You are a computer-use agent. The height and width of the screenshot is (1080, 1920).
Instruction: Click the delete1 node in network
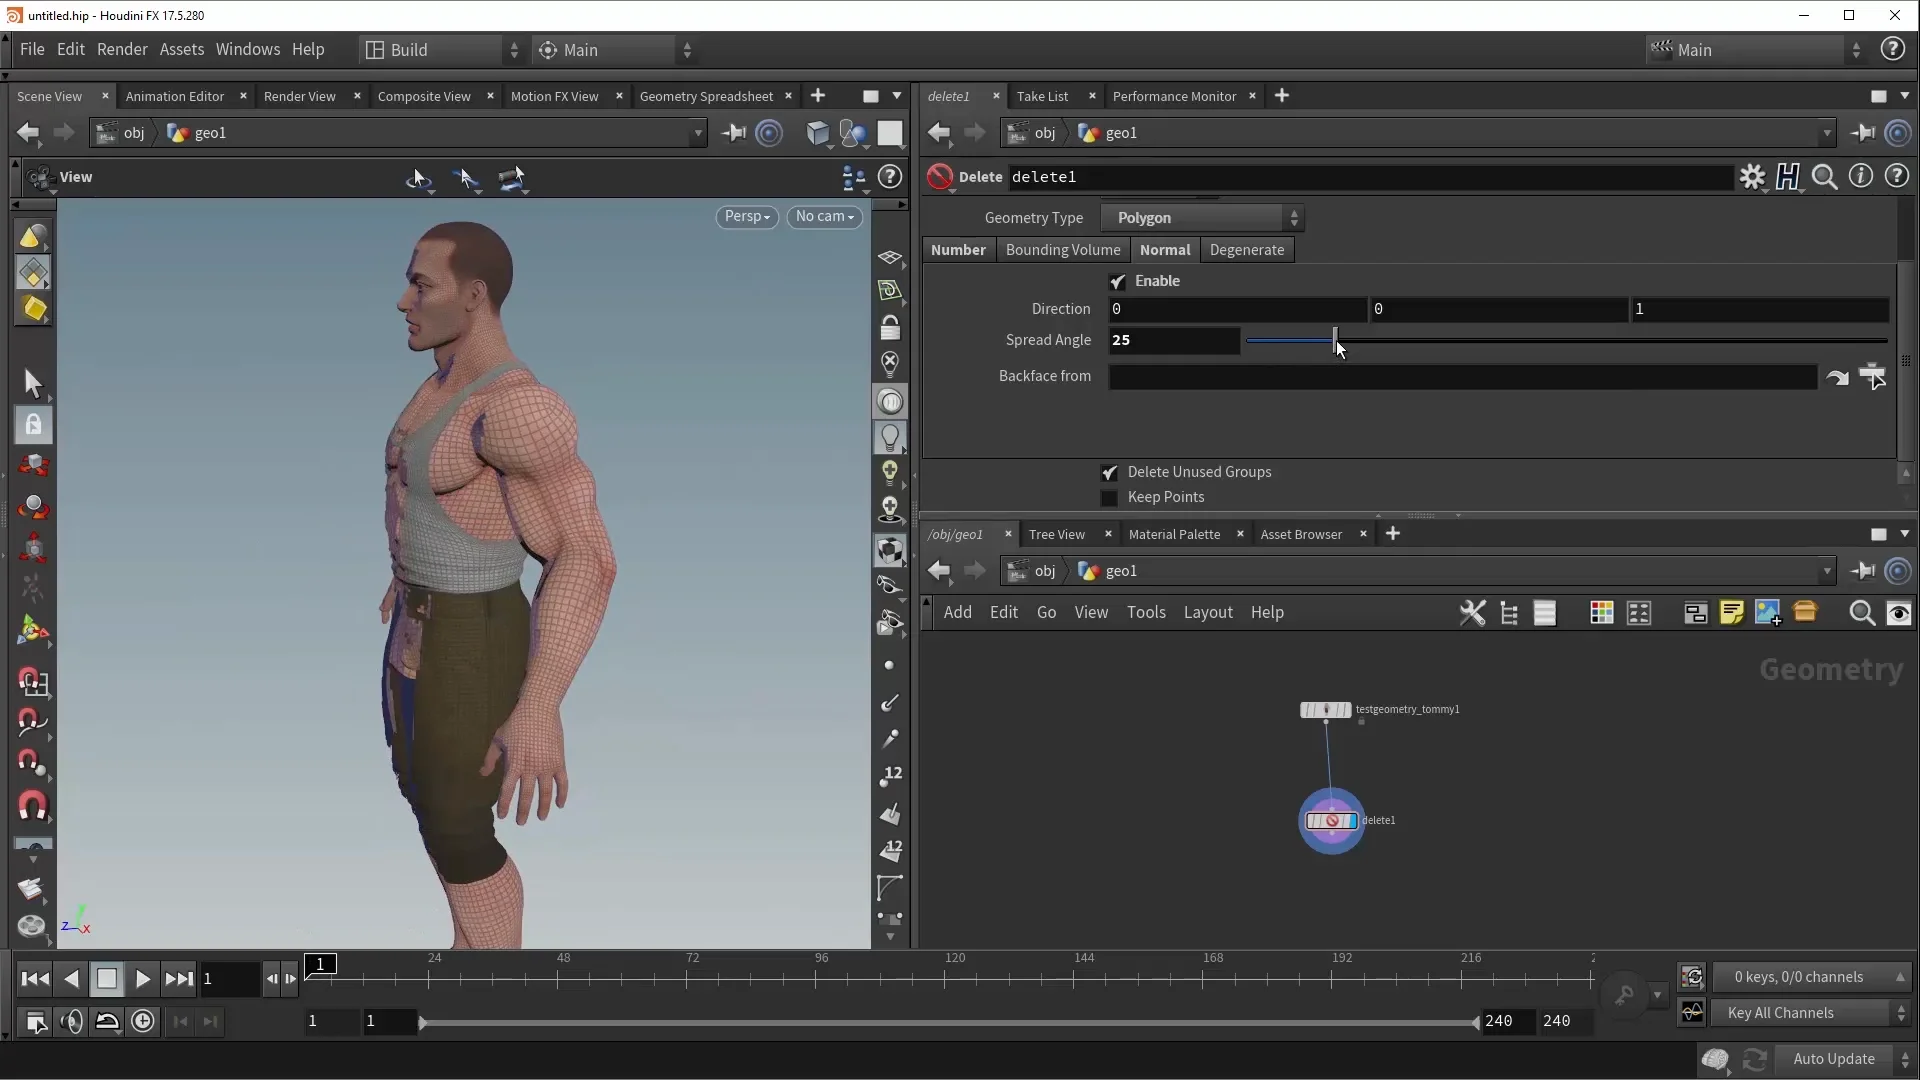(x=1331, y=821)
